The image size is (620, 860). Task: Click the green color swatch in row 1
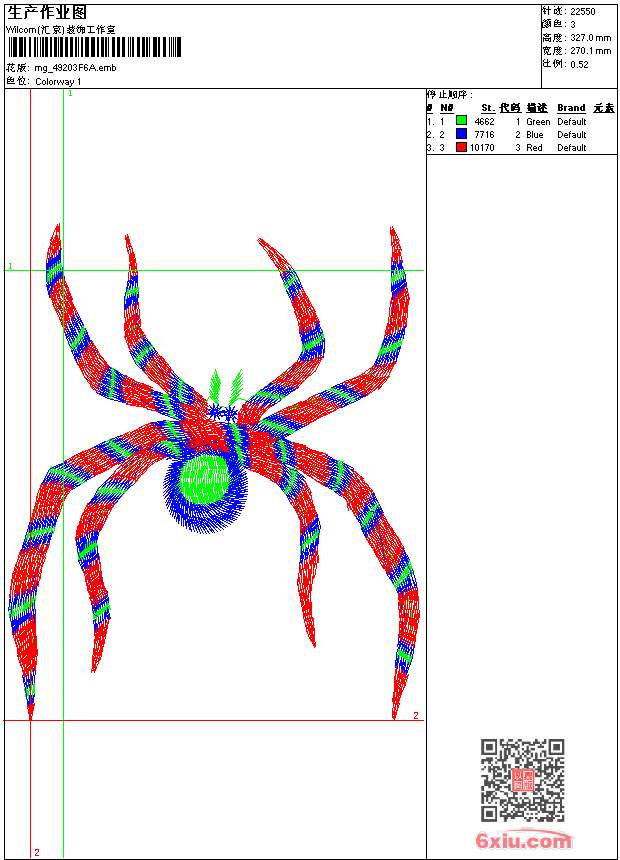(x=461, y=121)
